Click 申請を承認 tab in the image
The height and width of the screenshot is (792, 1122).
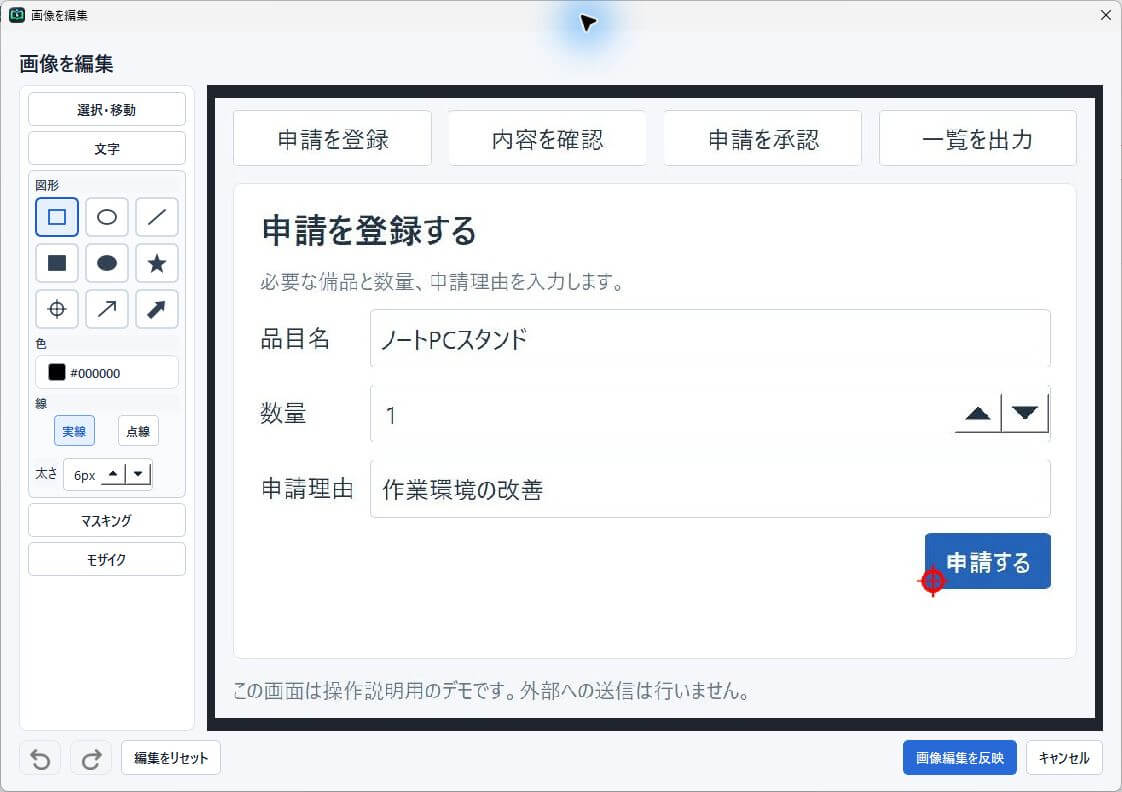pos(763,139)
